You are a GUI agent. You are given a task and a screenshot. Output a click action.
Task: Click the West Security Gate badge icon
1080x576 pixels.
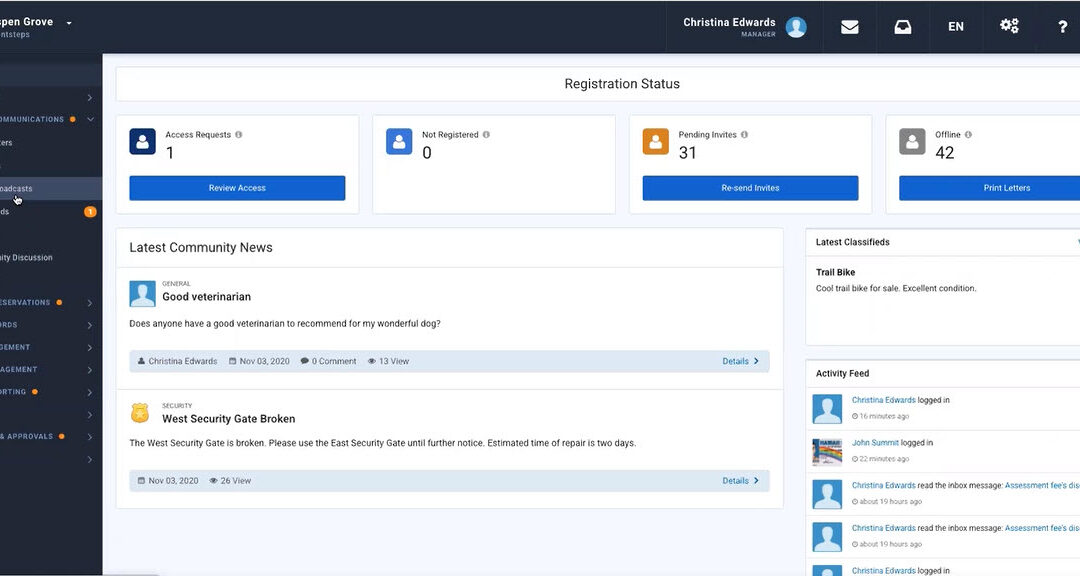click(141, 413)
